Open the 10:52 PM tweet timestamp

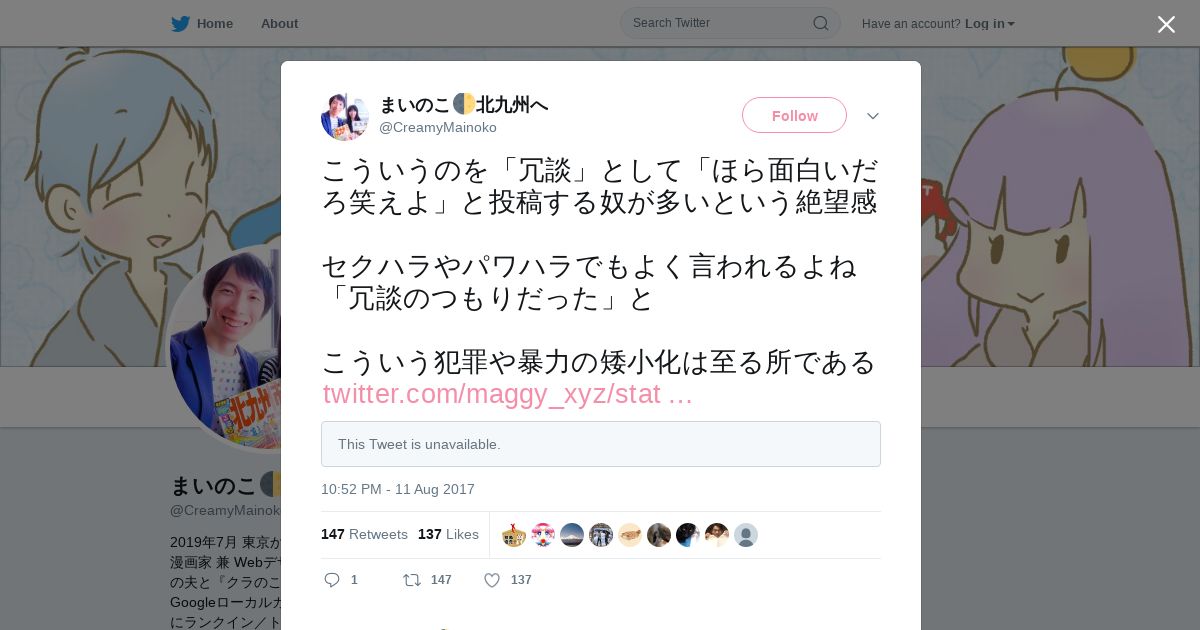(398, 489)
